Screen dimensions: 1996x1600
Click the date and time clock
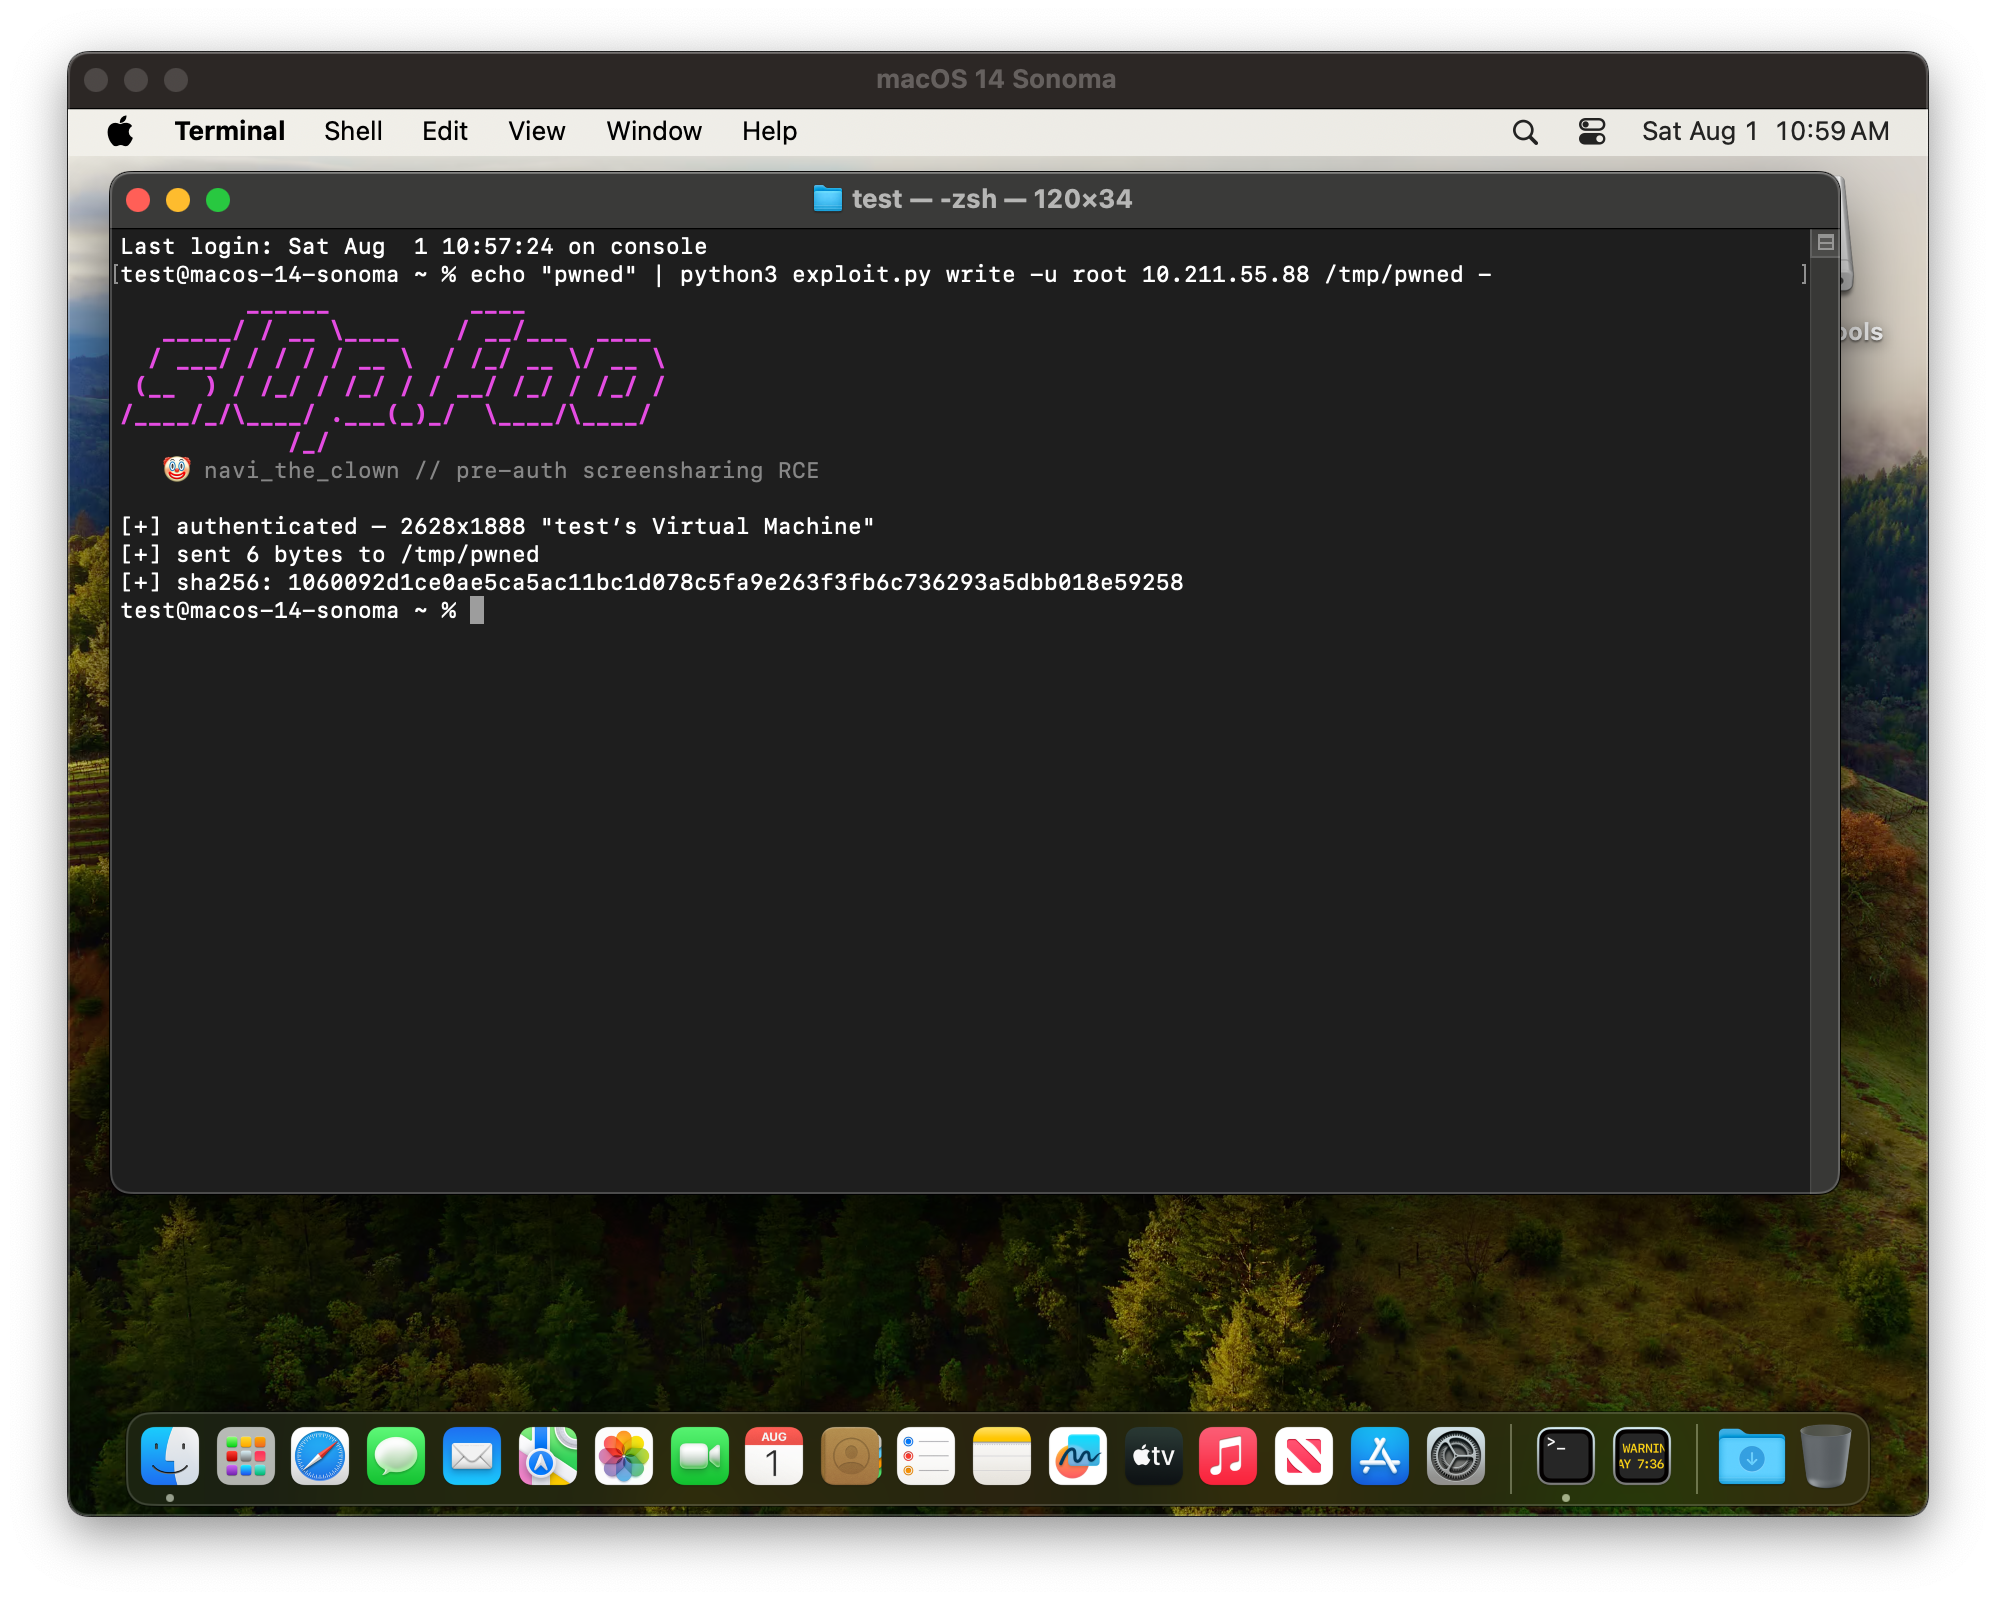click(x=1765, y=131)
